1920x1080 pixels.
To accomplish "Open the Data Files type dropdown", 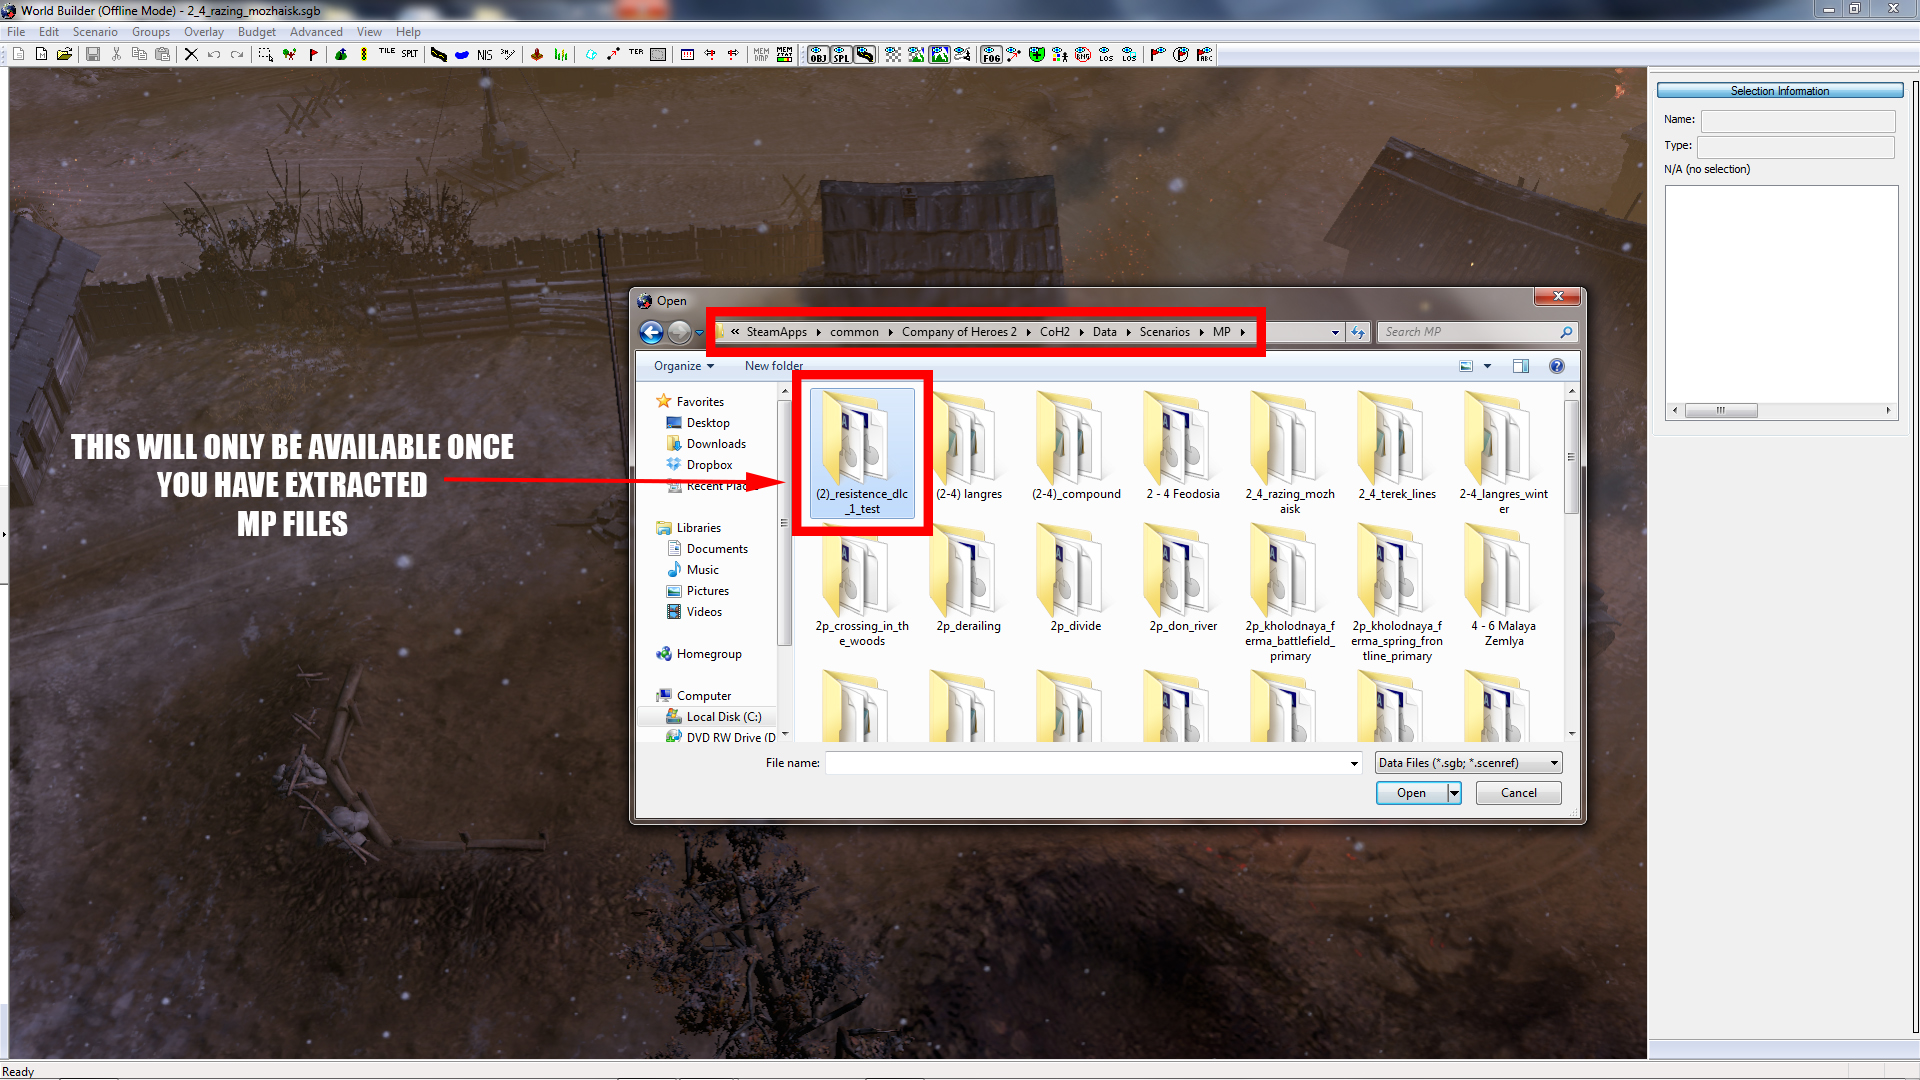I will (1468, 763).
